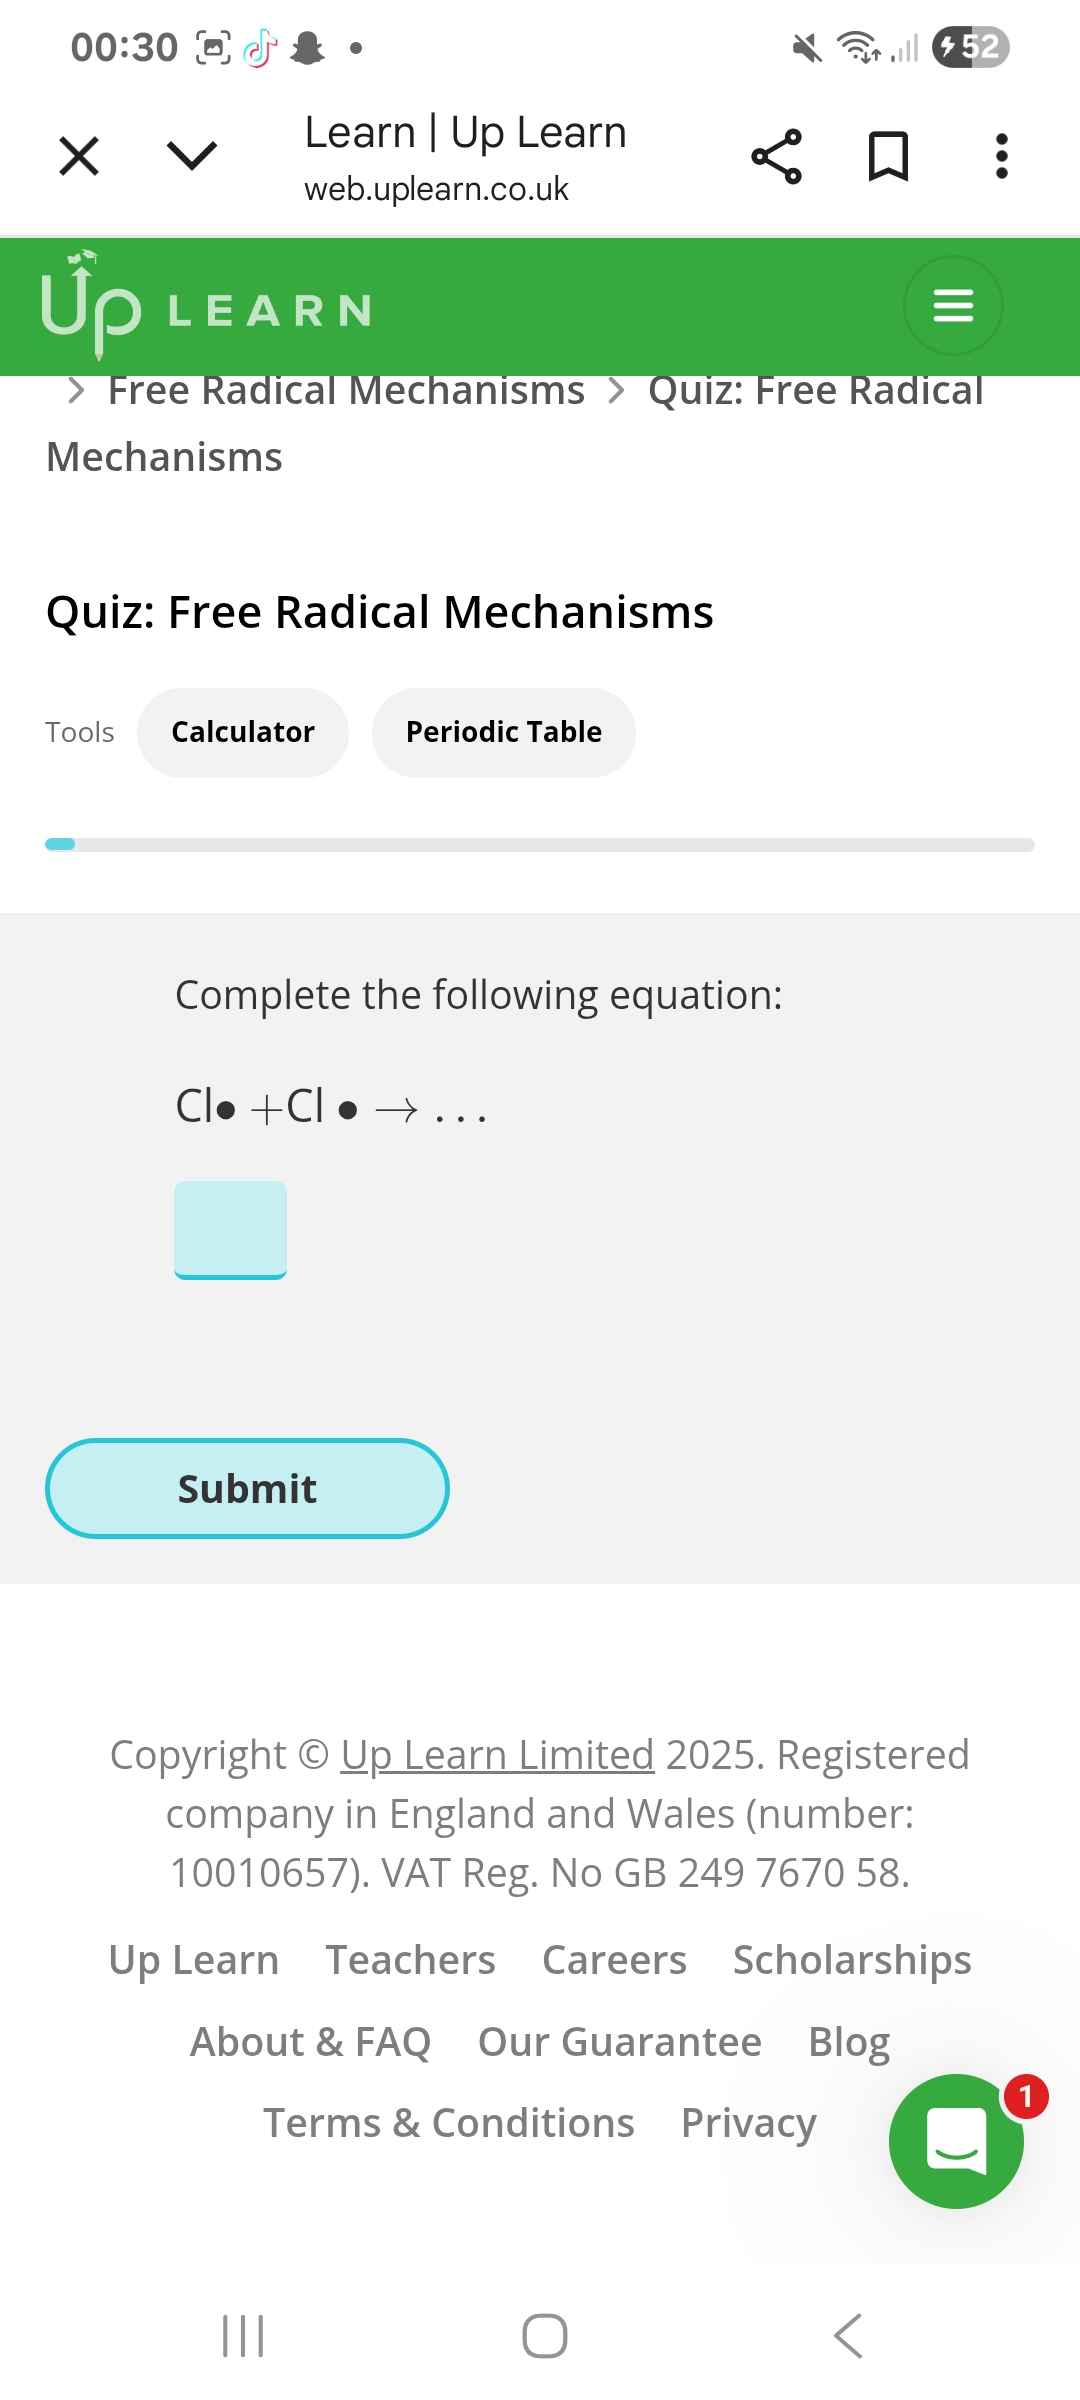Visit the Scholarships footer page
Image resolution: width=1080 pixels, height=2400 pixels.
click(852, 1960)
